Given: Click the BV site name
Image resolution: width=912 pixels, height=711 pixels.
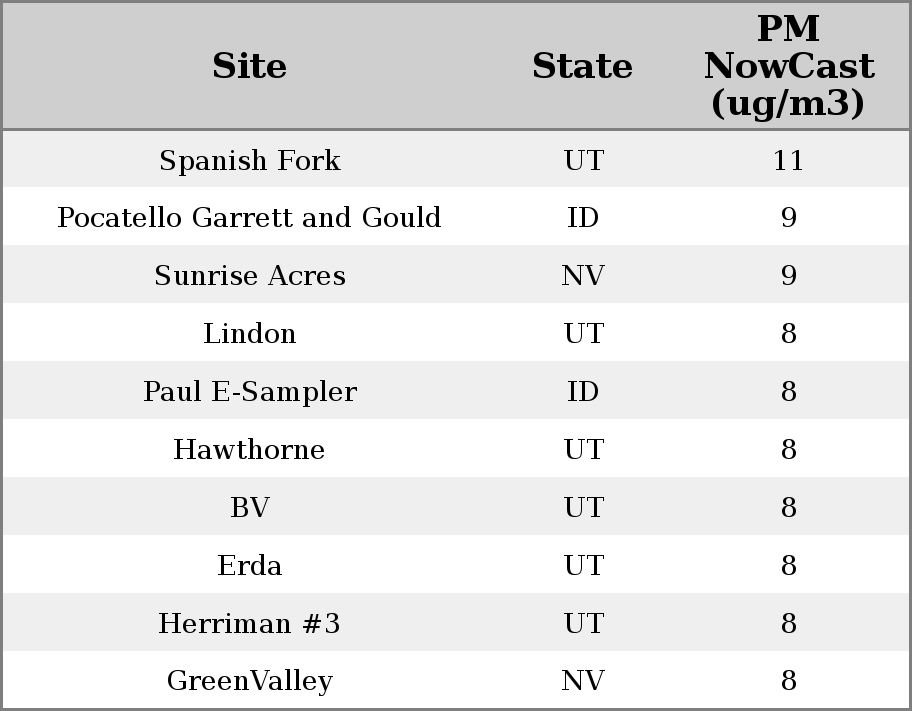Looking at the screenshot, I should (x=249, y=508).
